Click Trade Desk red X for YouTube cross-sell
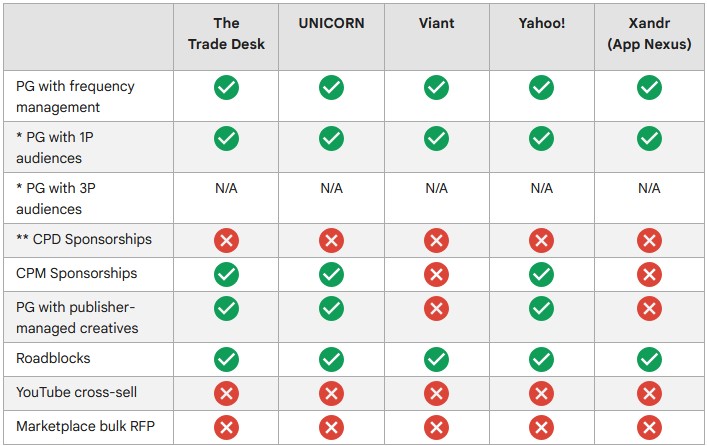 tap(226, 393)
